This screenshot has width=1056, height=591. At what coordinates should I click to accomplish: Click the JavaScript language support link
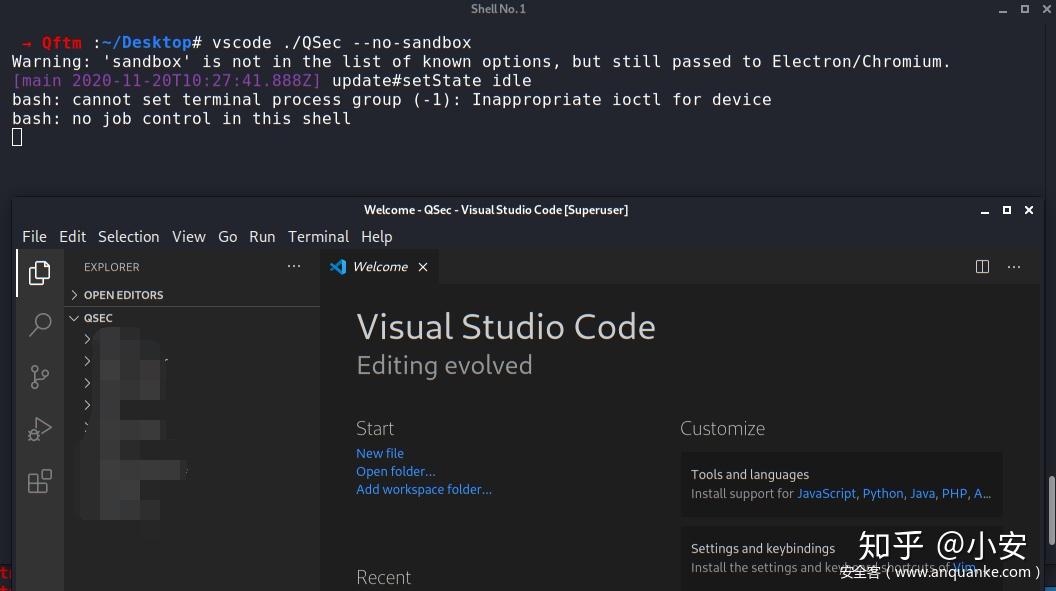[826, 493]
